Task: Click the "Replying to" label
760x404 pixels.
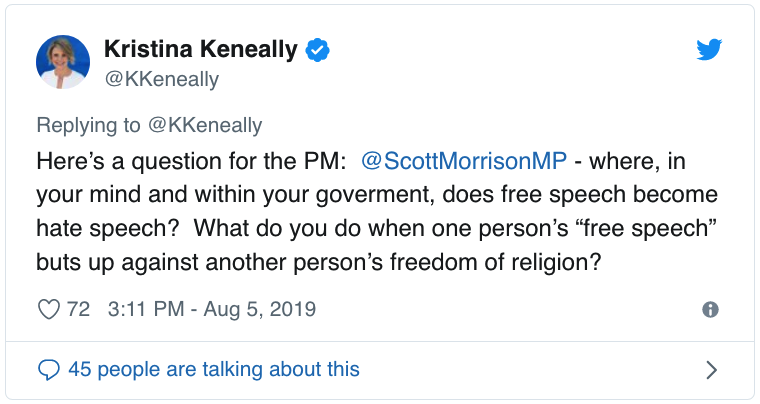Action: click(x=90, y=125)
